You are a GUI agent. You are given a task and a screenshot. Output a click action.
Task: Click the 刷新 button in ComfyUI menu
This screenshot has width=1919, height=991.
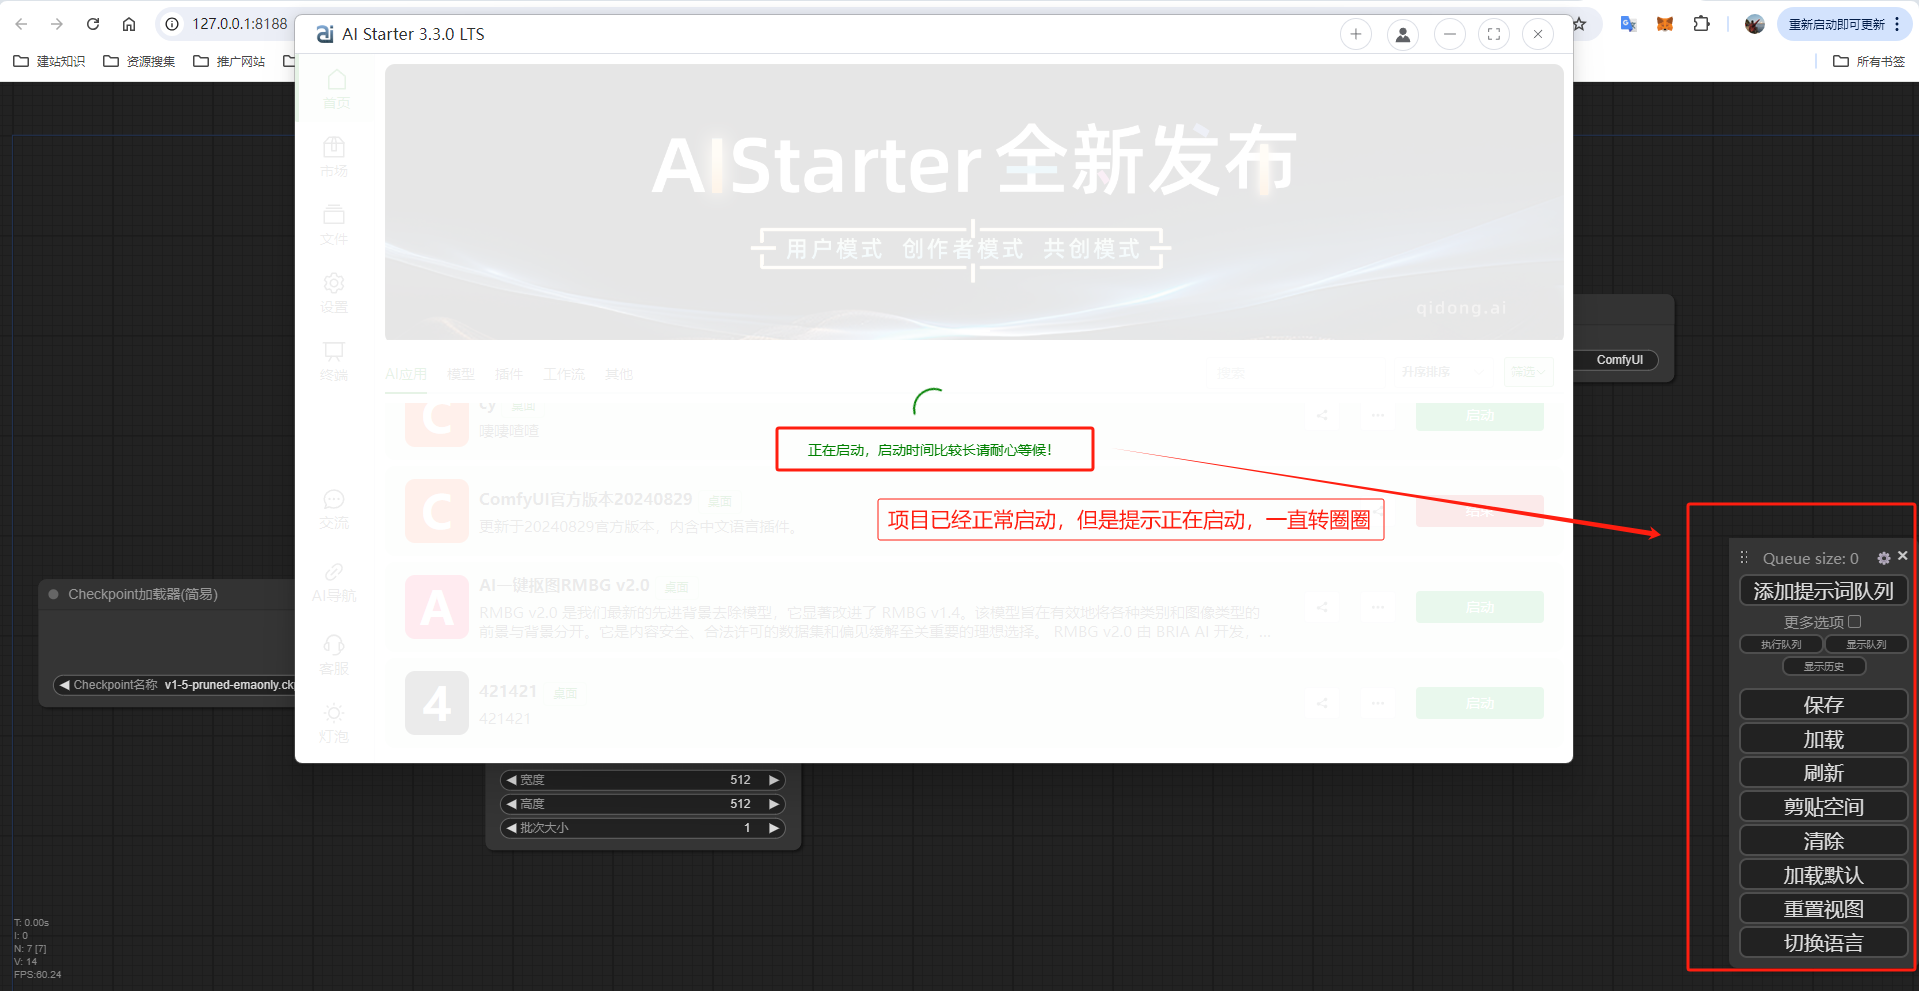click(1823, 772)
